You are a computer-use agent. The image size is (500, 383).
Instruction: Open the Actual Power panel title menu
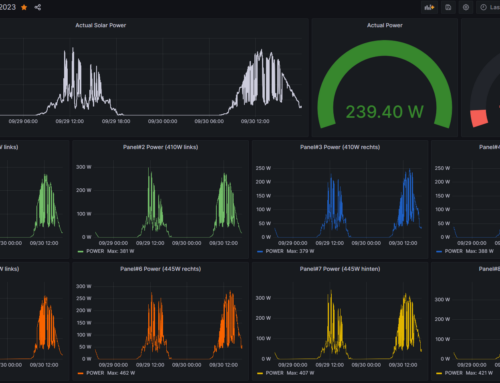385,25
